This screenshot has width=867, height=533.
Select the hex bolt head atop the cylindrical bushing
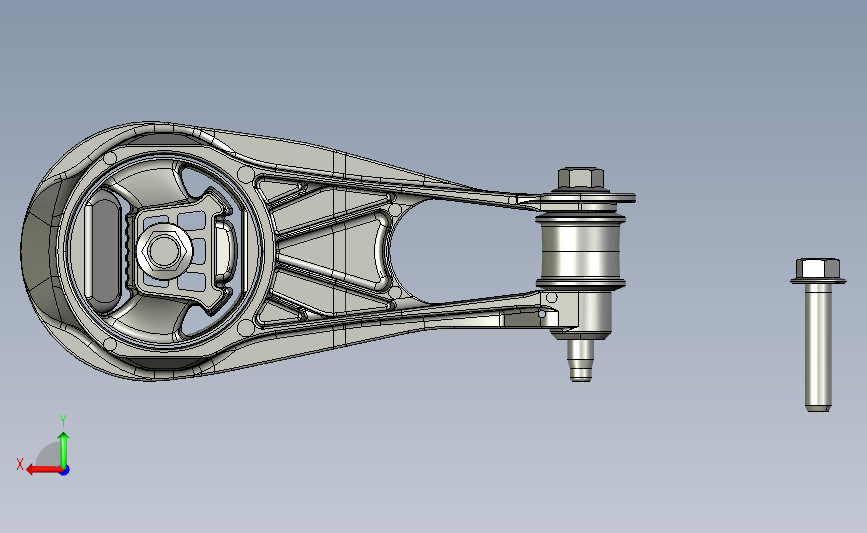point(581,179)
